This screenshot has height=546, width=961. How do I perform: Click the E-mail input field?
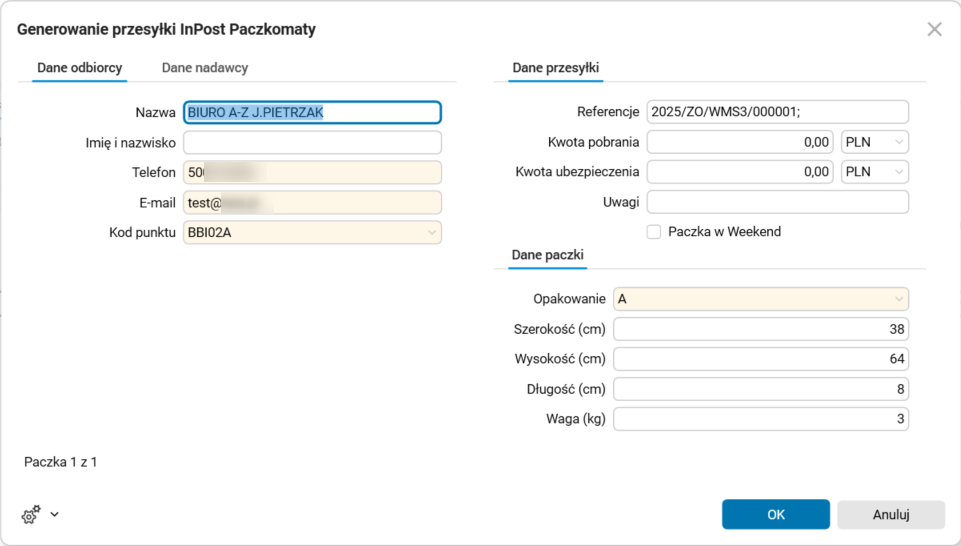pos(312,203)
